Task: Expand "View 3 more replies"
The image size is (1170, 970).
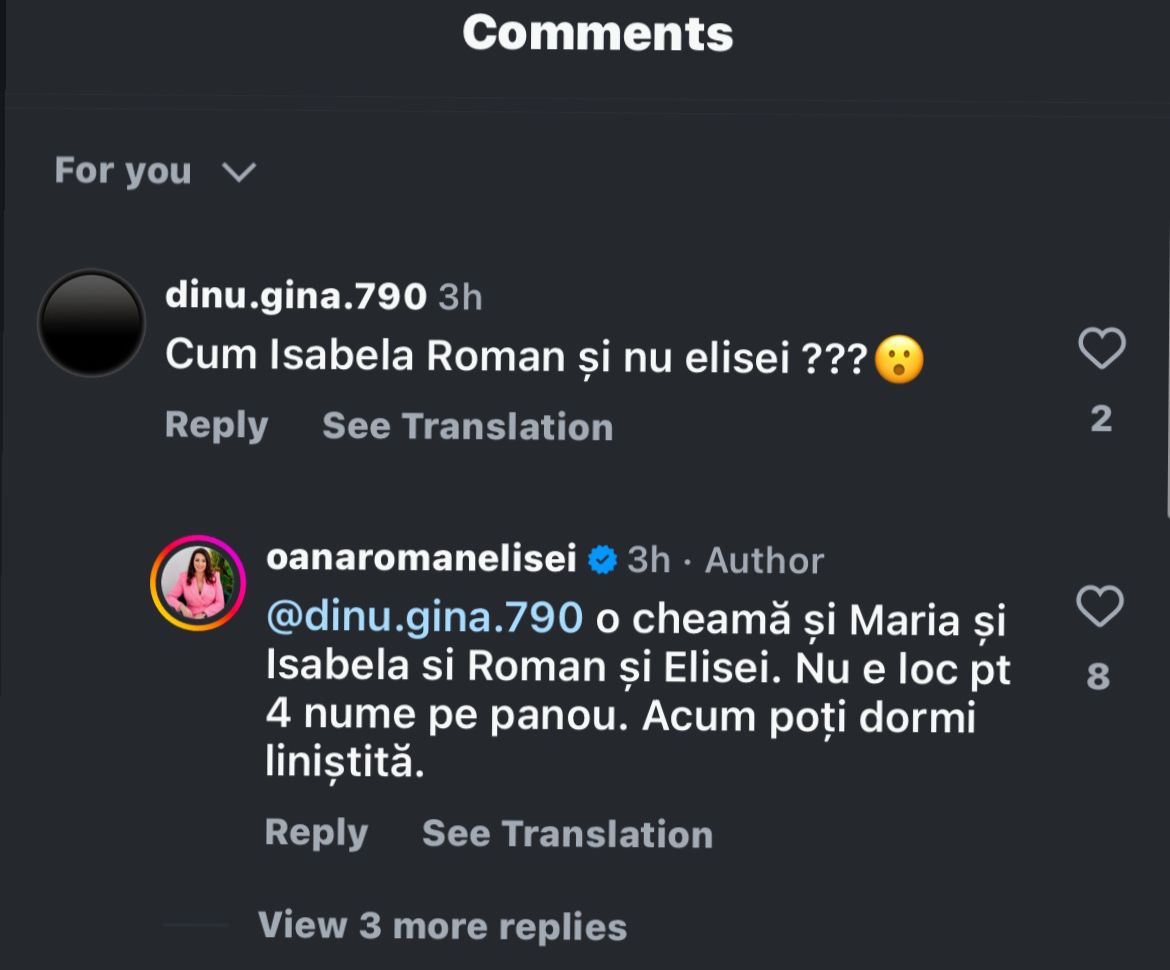Action: 442,926
